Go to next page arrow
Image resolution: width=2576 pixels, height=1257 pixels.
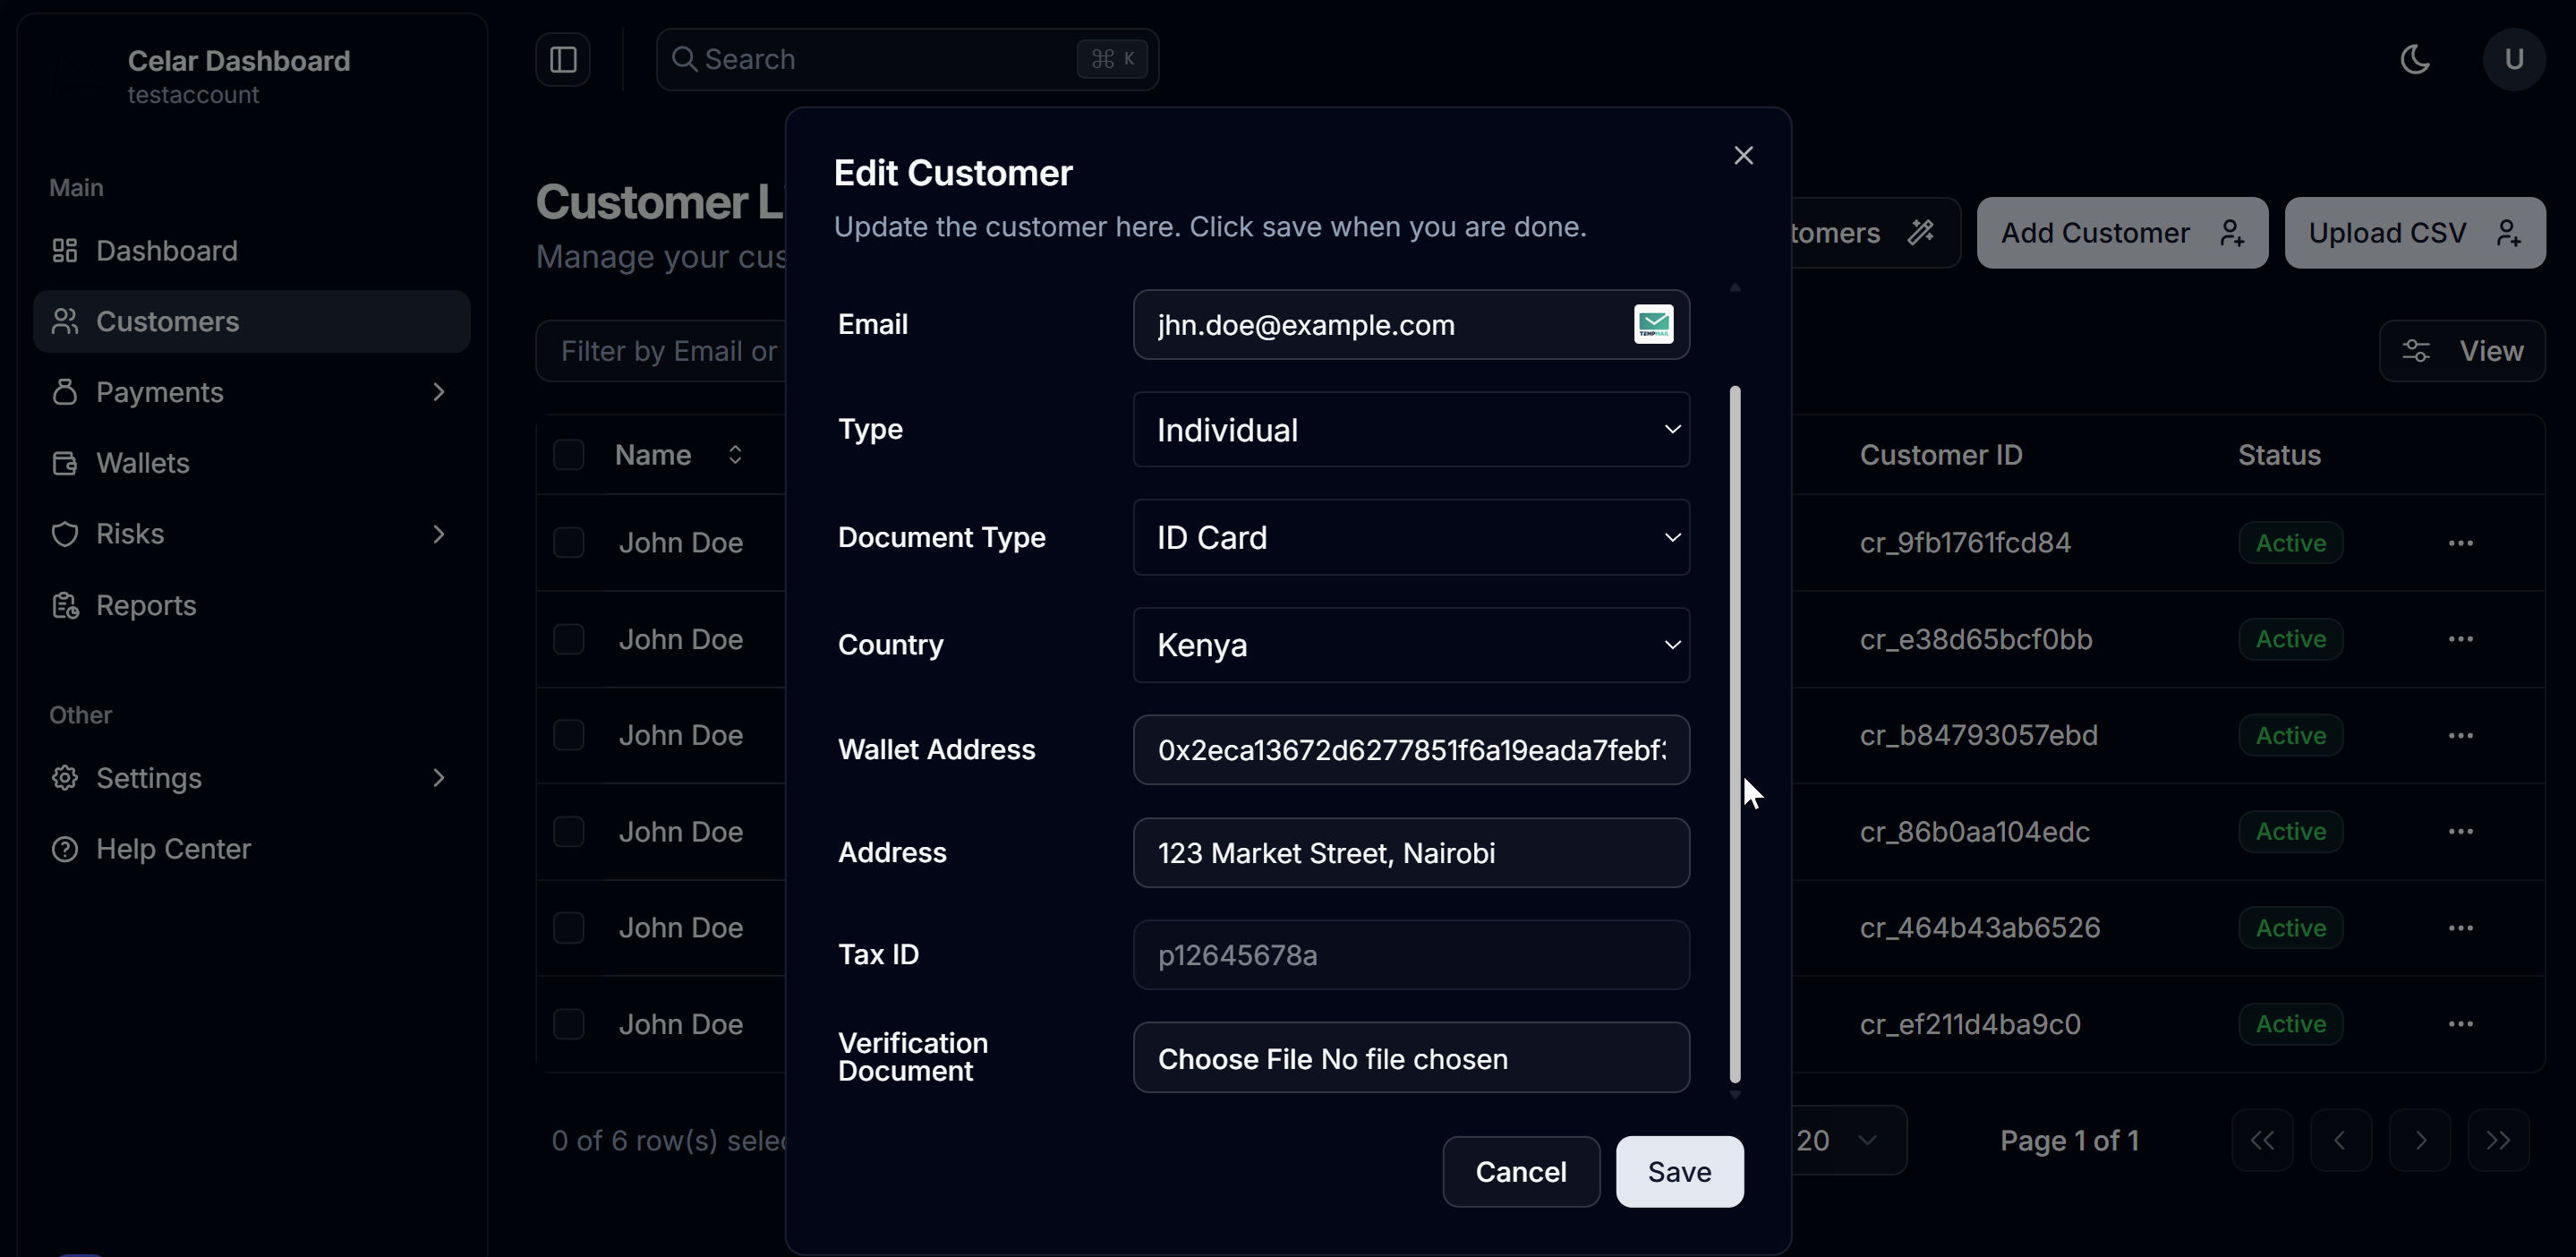pyautogui.click(x=2420, y=1140)
